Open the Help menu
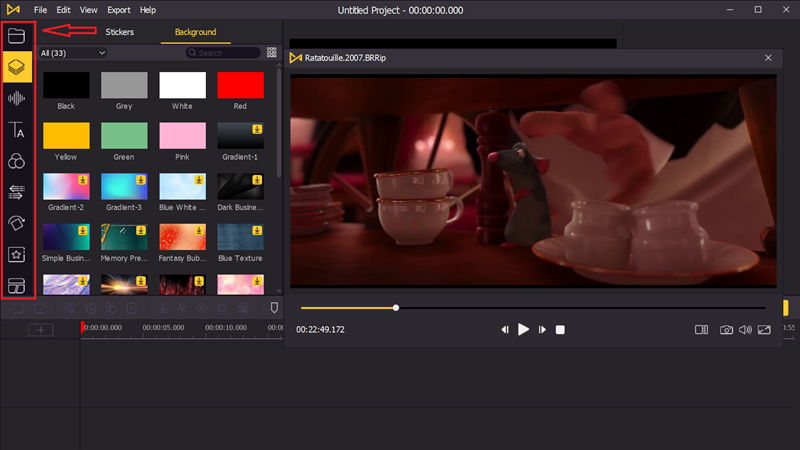 tap(148, 10)
